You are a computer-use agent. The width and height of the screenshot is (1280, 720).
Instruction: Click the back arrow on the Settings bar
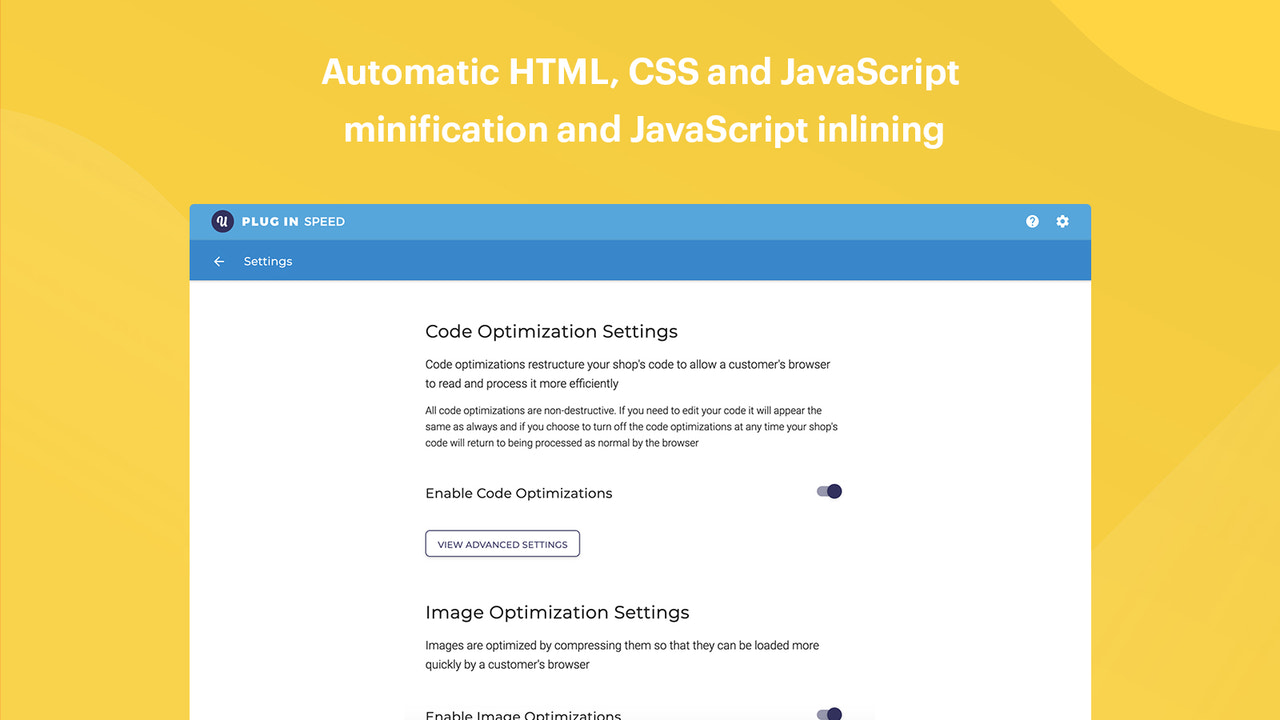tap(218, 261)
